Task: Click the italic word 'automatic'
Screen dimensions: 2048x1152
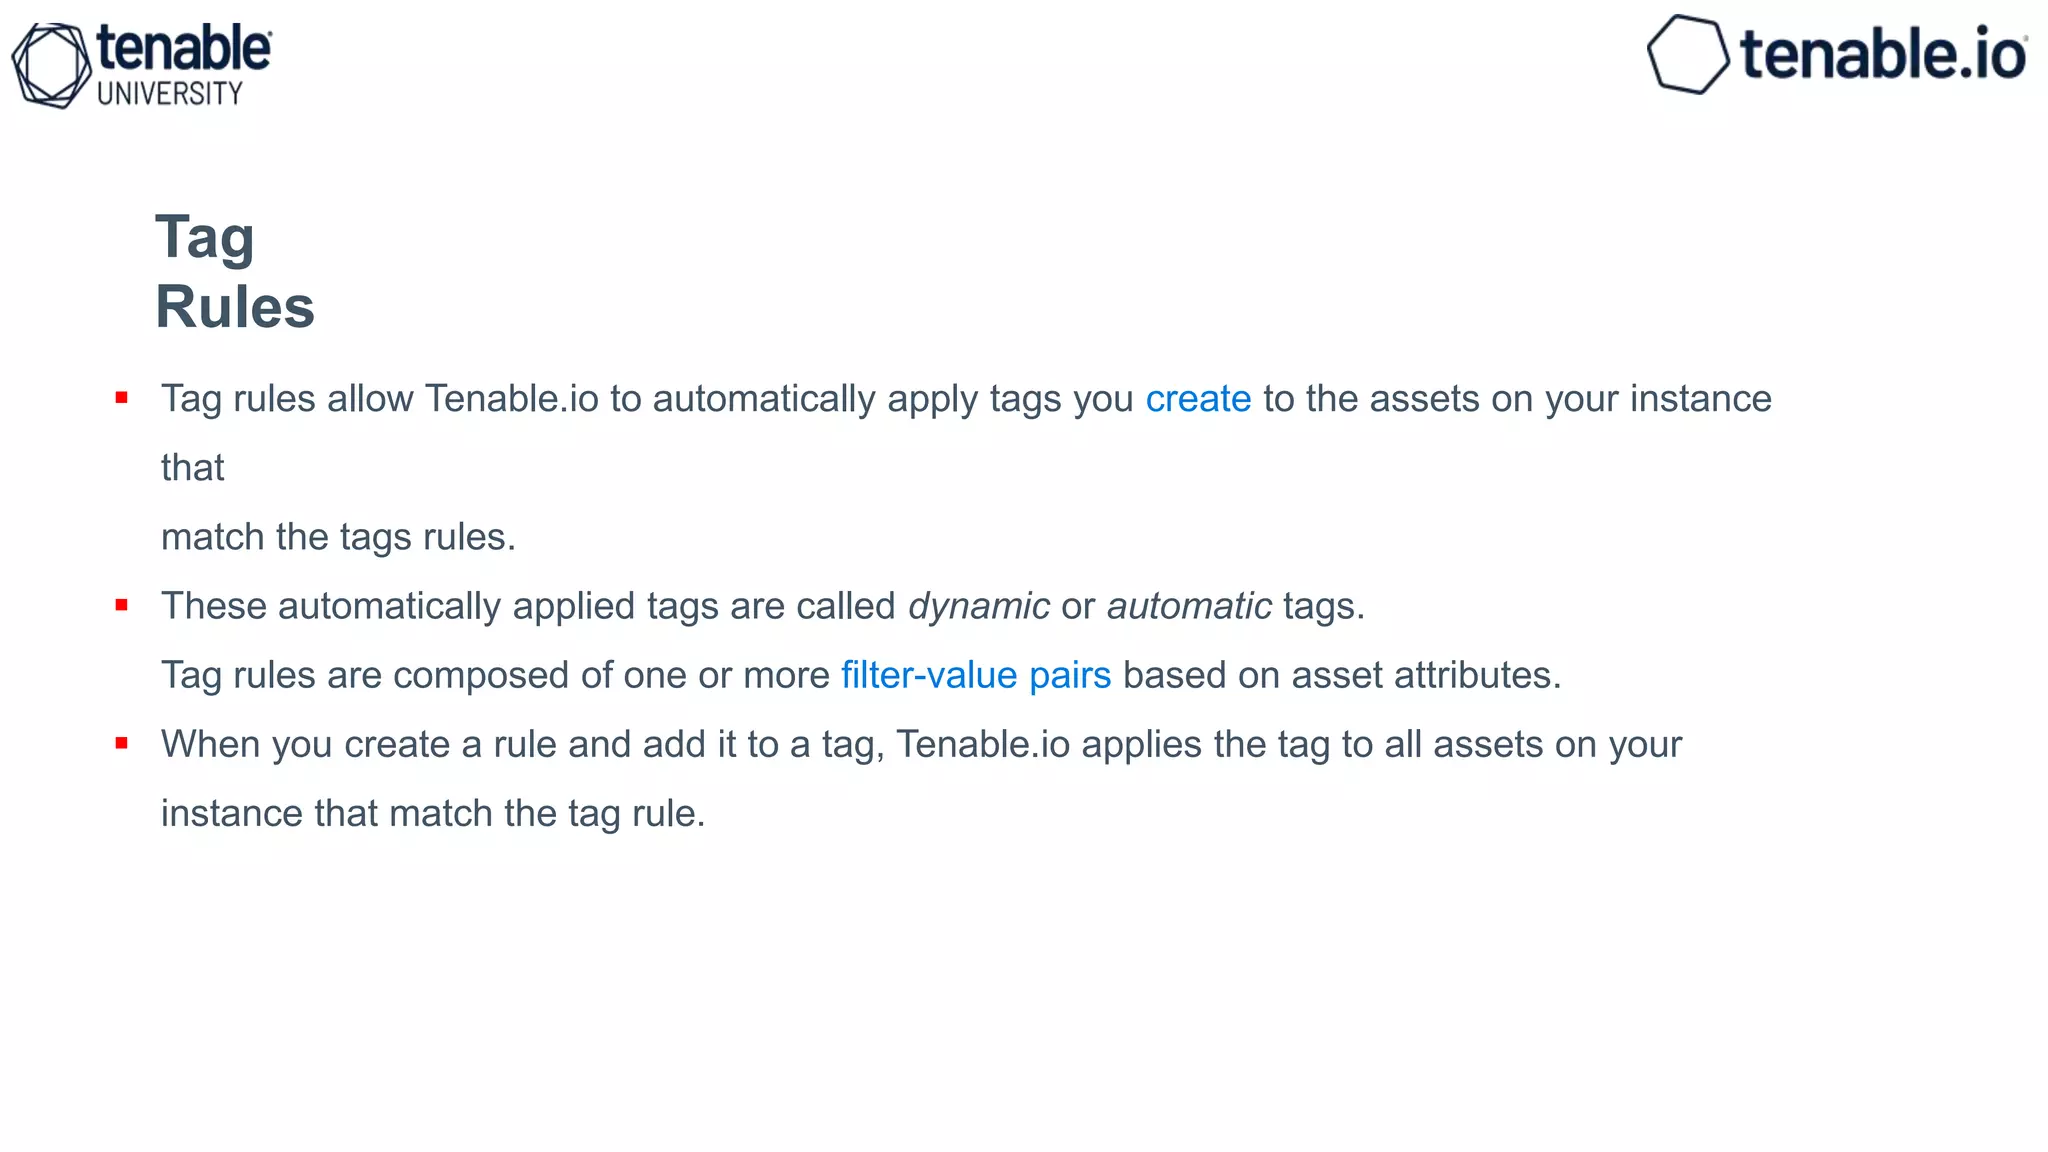Action: [x=1189, y=606]
